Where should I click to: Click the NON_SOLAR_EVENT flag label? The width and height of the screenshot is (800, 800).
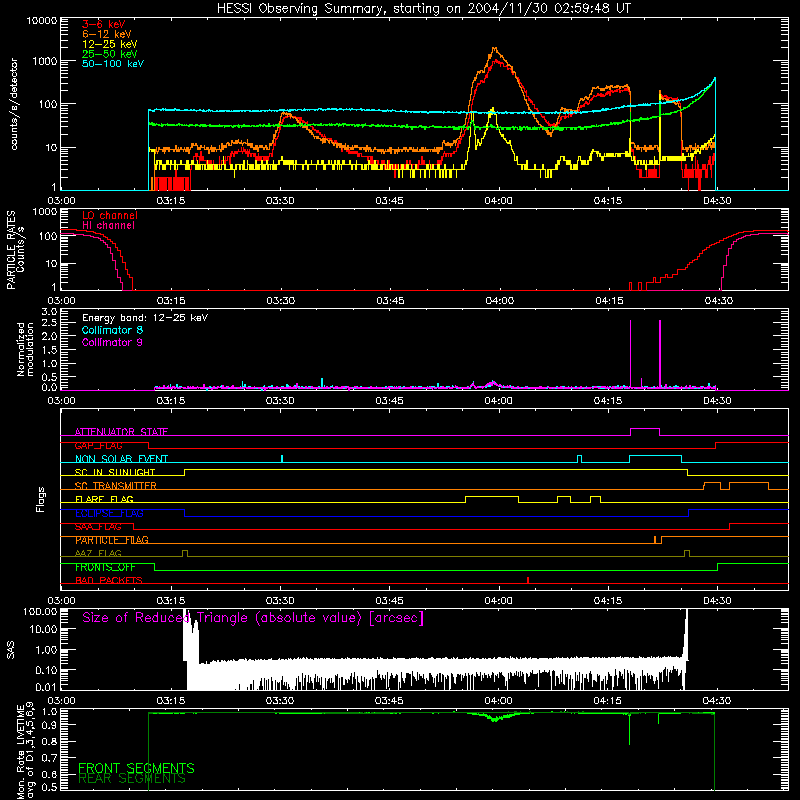[121, 459]
